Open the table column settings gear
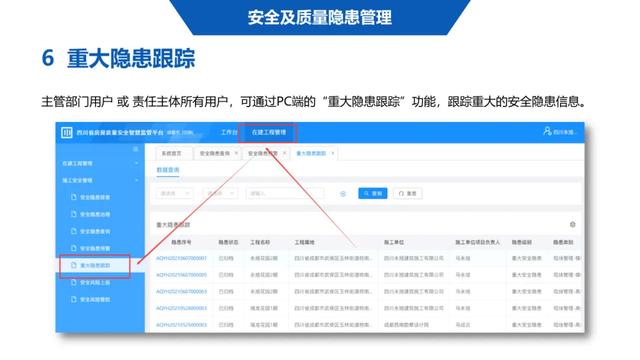The image size is (640, 360). [x=572, y=224]
